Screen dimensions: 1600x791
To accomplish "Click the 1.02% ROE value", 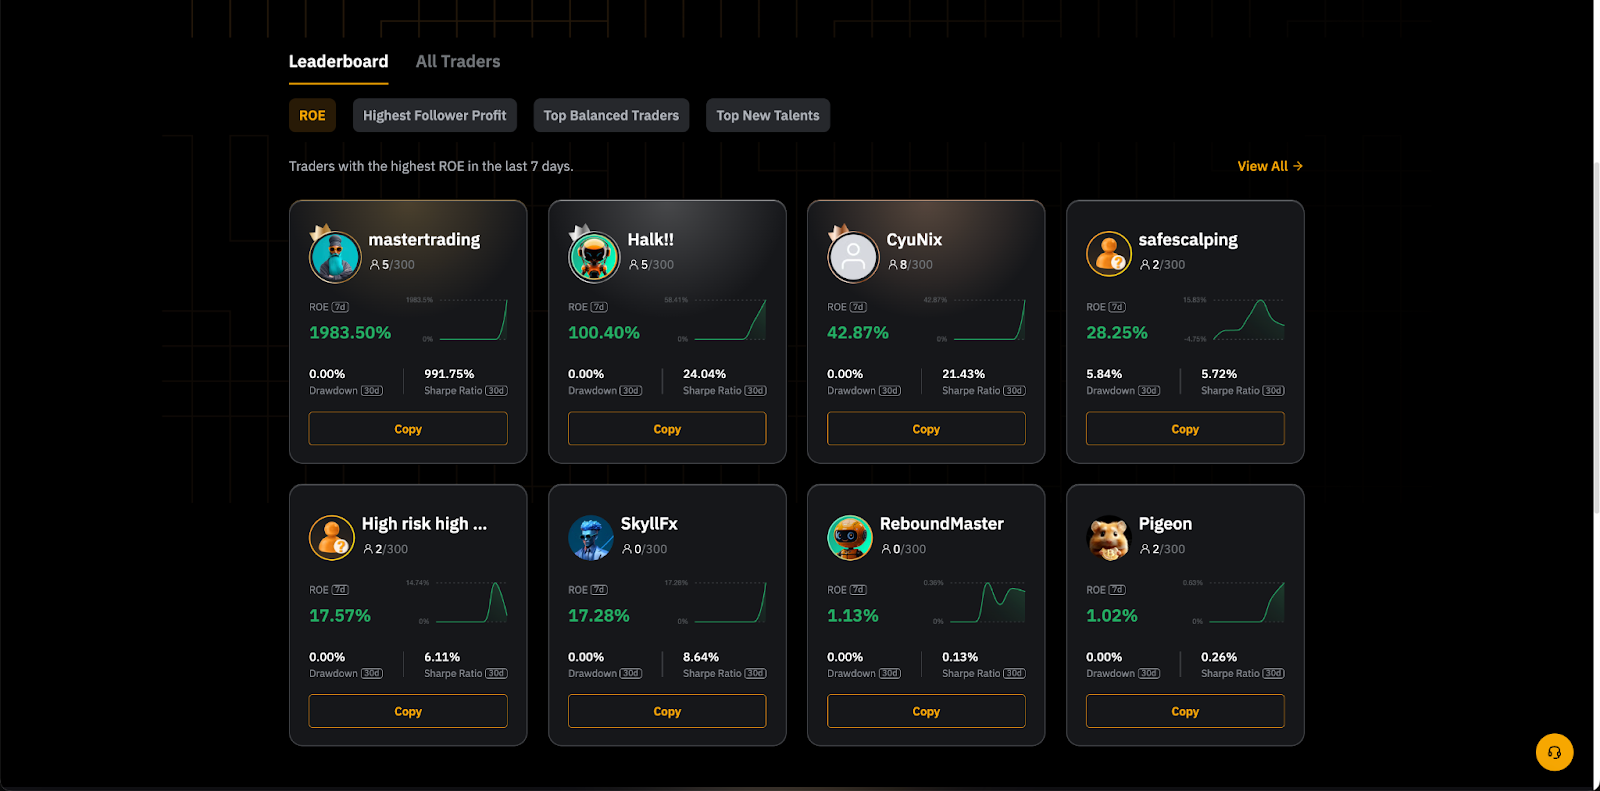I will [x=1112, y=616].
